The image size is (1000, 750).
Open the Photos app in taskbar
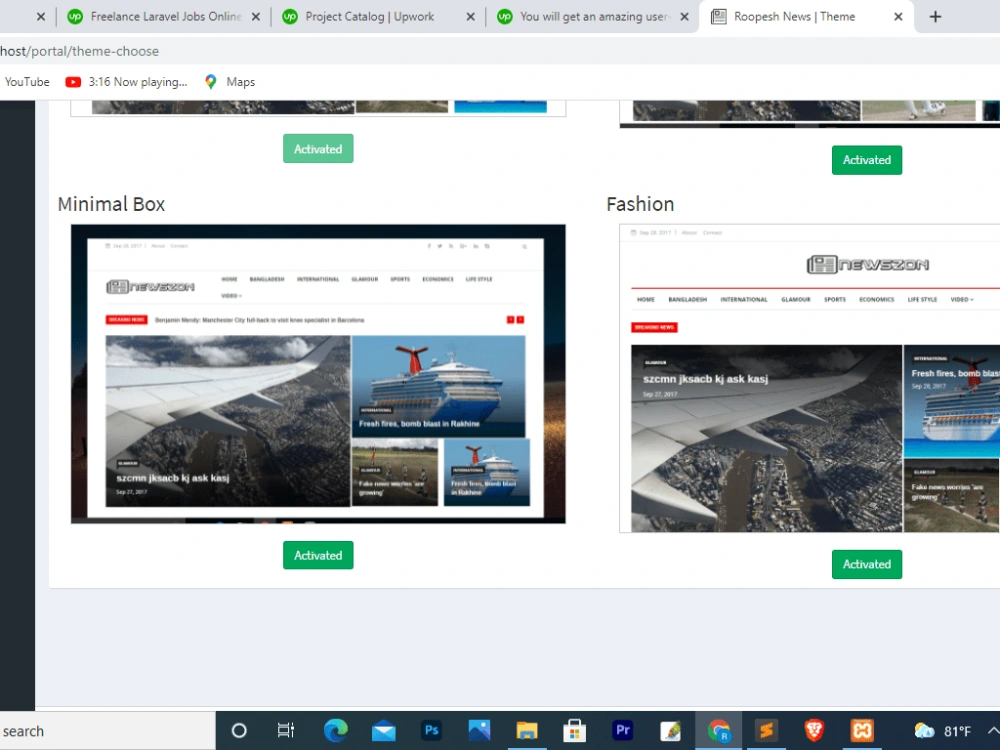[x=479, y=731]
